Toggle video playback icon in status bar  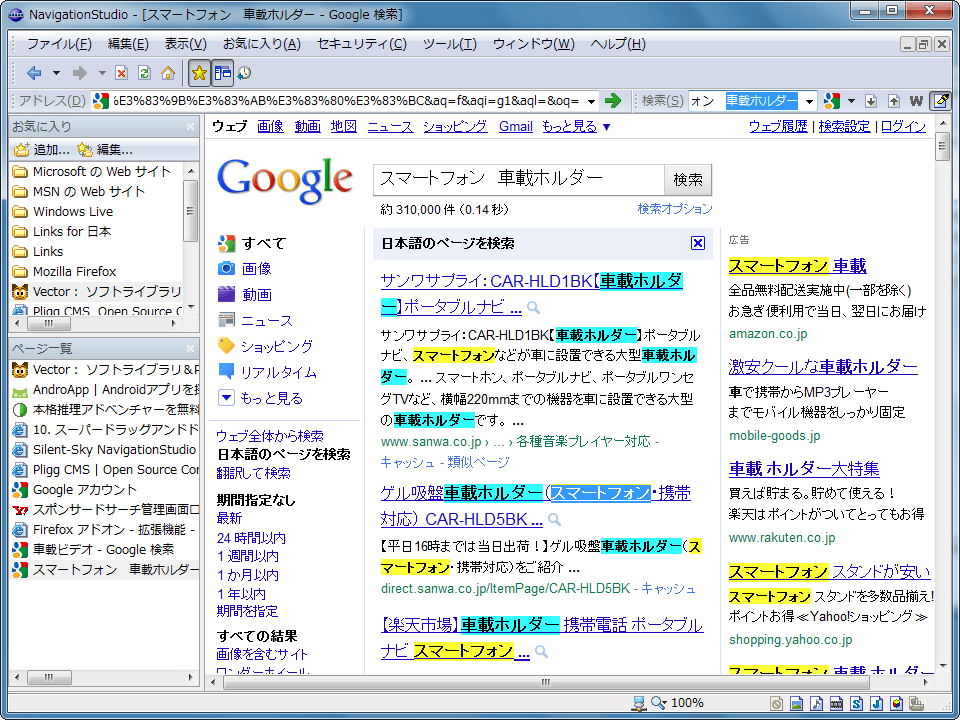tap(837, 703)
